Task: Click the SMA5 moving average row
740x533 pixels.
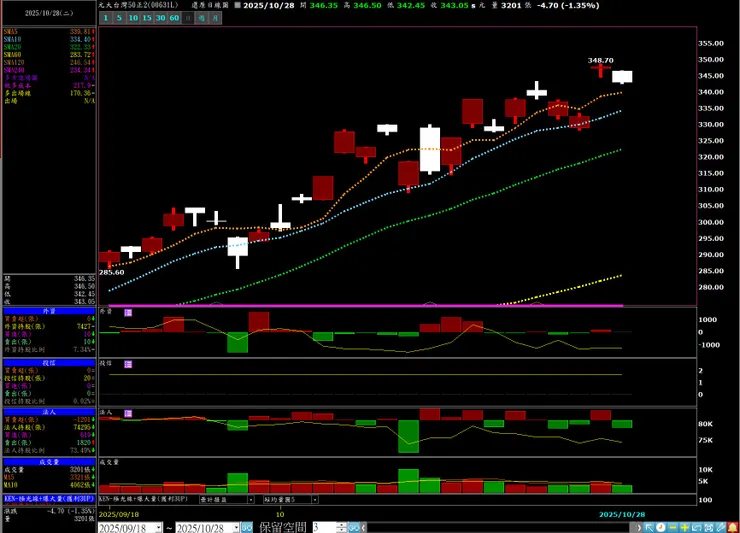Action: tap(49, 32)
